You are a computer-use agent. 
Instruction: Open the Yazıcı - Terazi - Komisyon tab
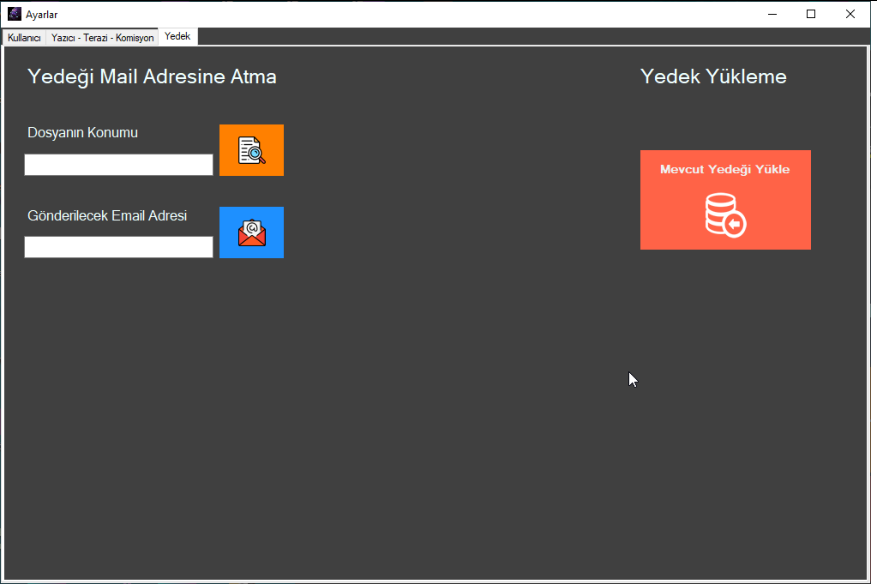pyautogui.click(x=102, y=37)
